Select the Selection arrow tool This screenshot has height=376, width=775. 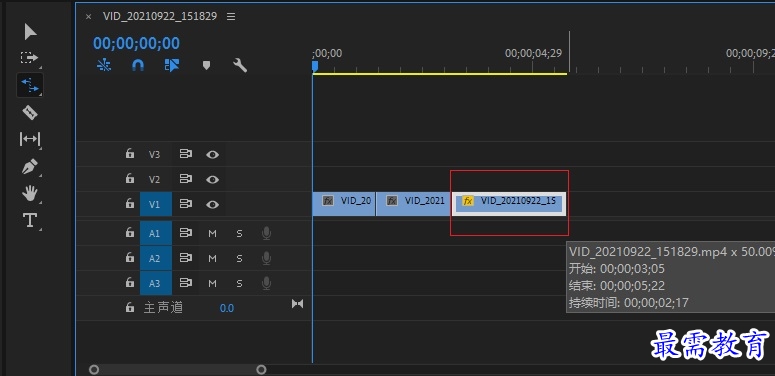30,32
